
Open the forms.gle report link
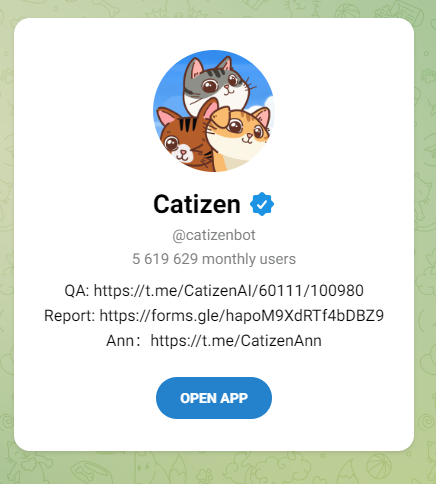242,315
